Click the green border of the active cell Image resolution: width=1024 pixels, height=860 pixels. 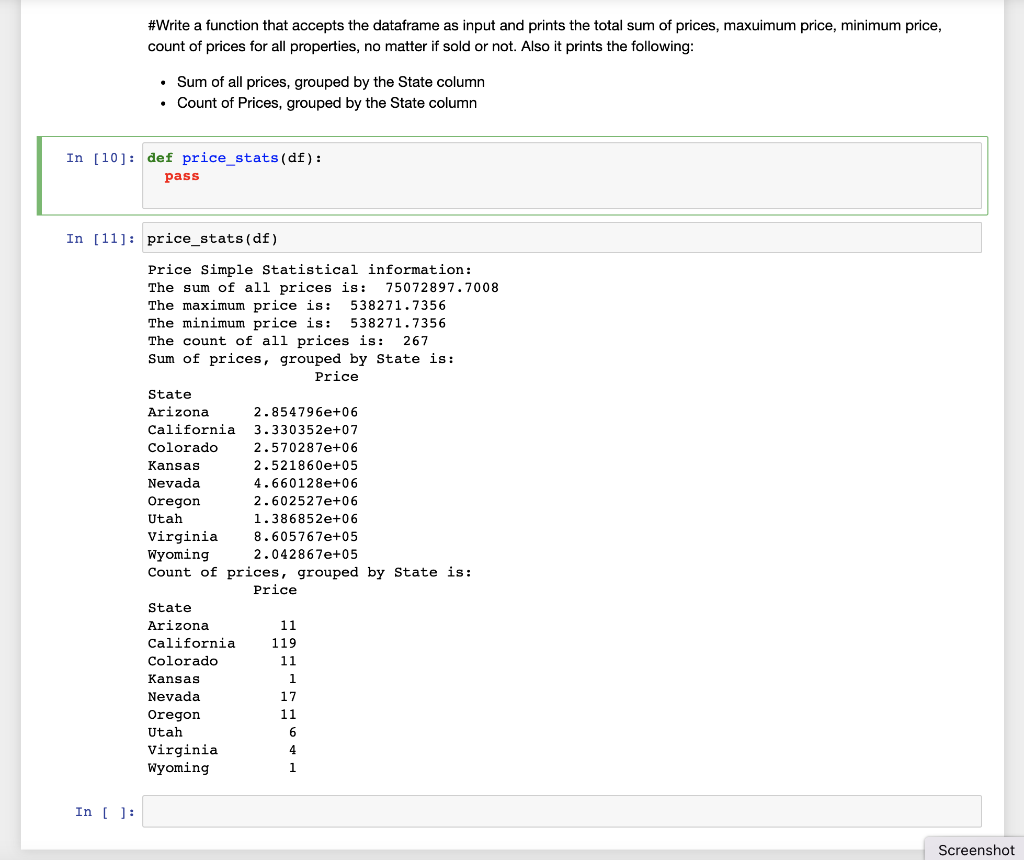(38, 175)
